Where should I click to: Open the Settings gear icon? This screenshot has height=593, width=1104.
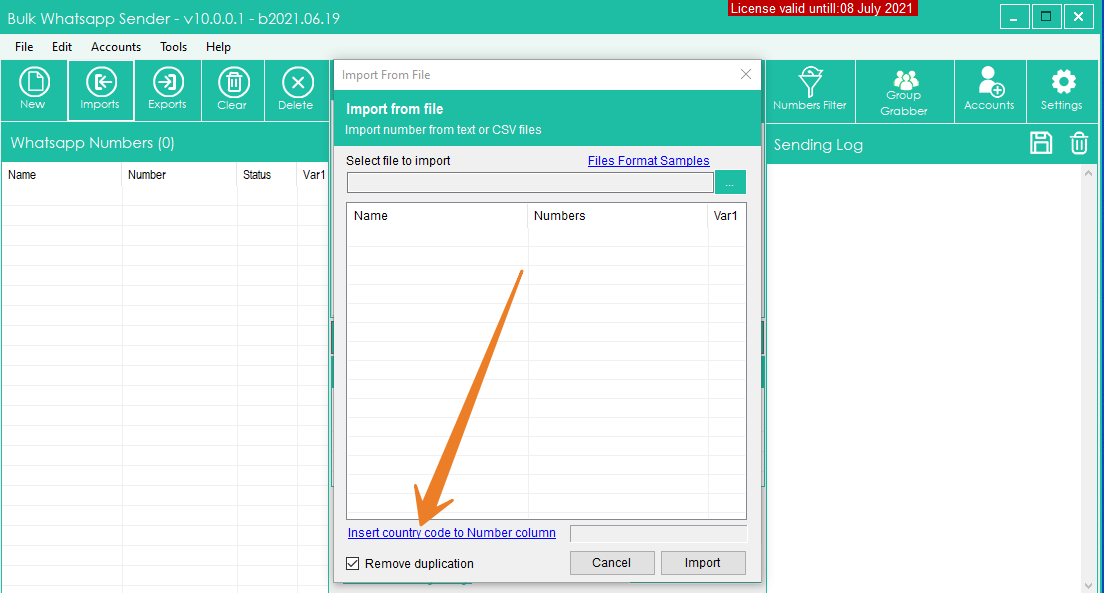coord(1062,91)
